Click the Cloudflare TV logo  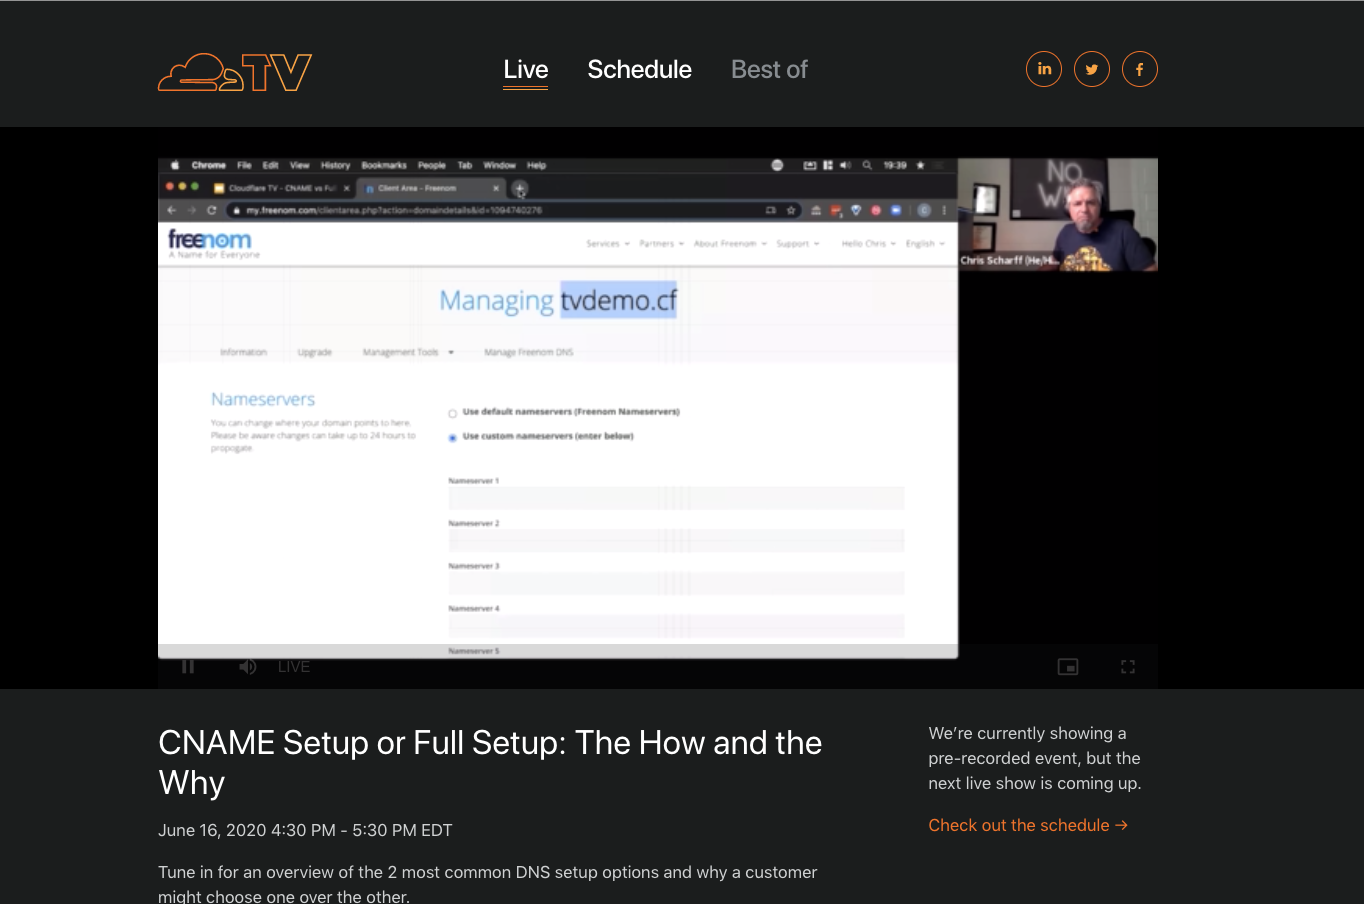pyautogui.click(x=234, y=72)
